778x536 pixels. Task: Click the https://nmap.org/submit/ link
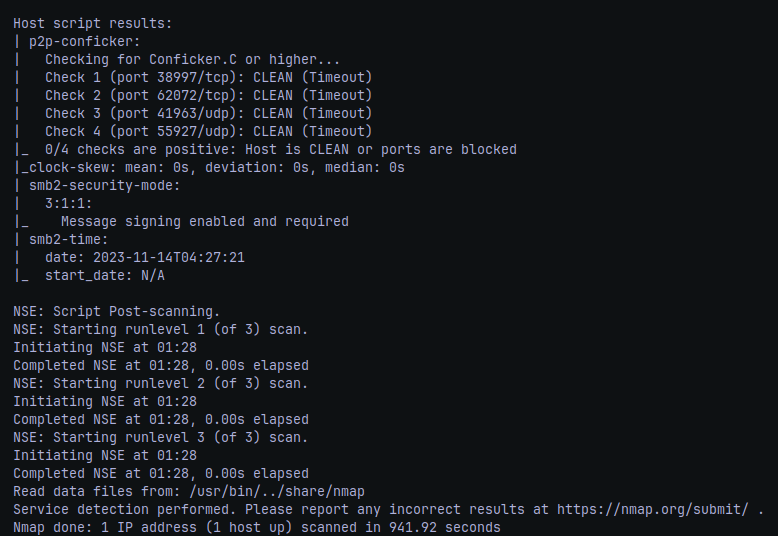coord(652,510)
